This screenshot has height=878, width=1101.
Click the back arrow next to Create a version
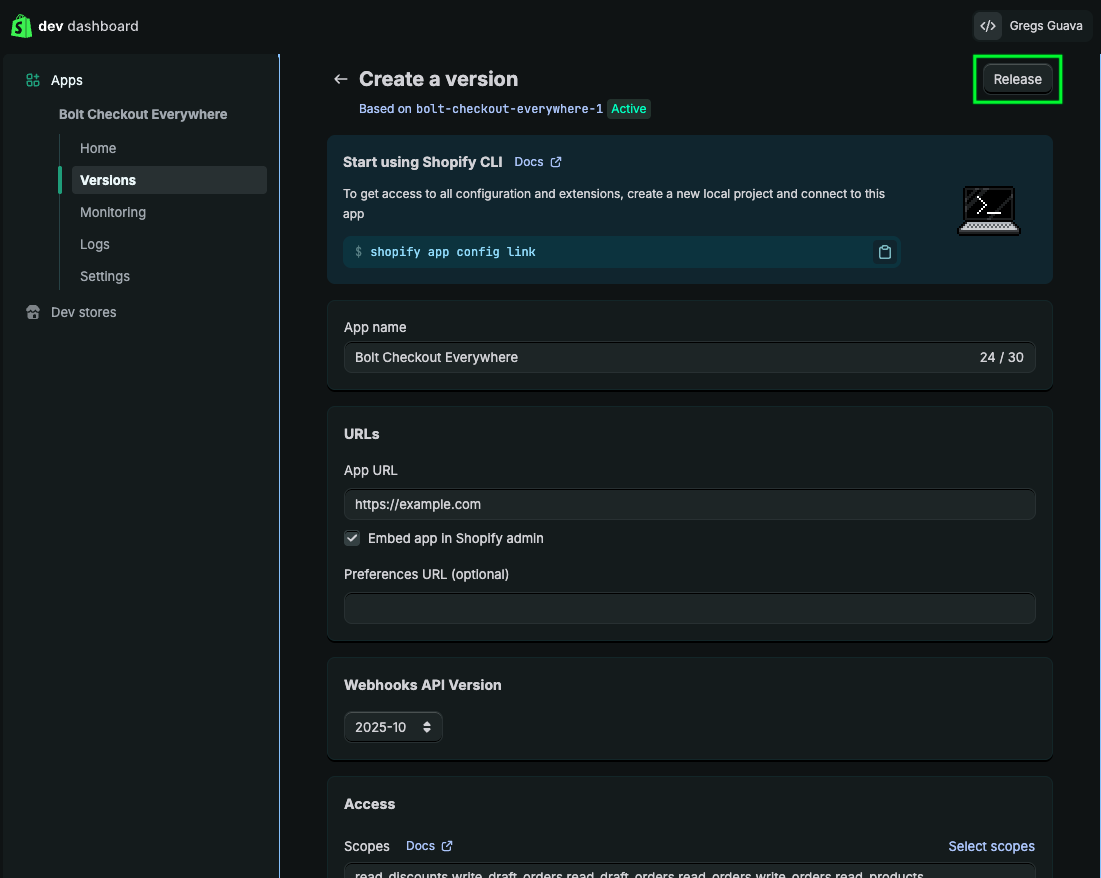(340, 78)
